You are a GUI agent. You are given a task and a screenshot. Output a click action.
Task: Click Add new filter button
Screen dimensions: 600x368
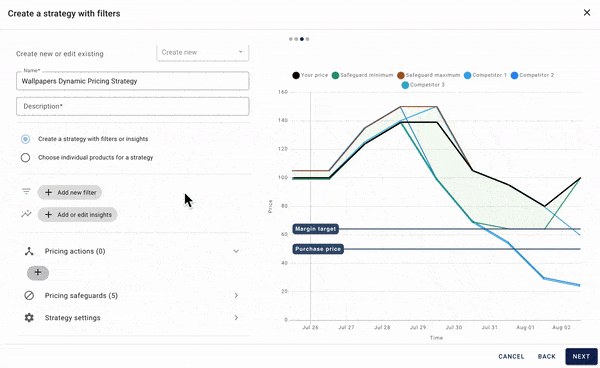coord(70,192)
